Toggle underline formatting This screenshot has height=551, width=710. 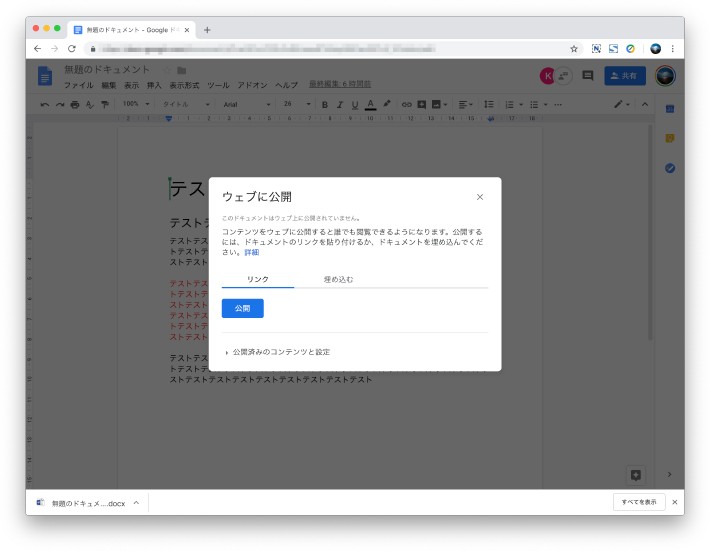(x=355, y=105)
